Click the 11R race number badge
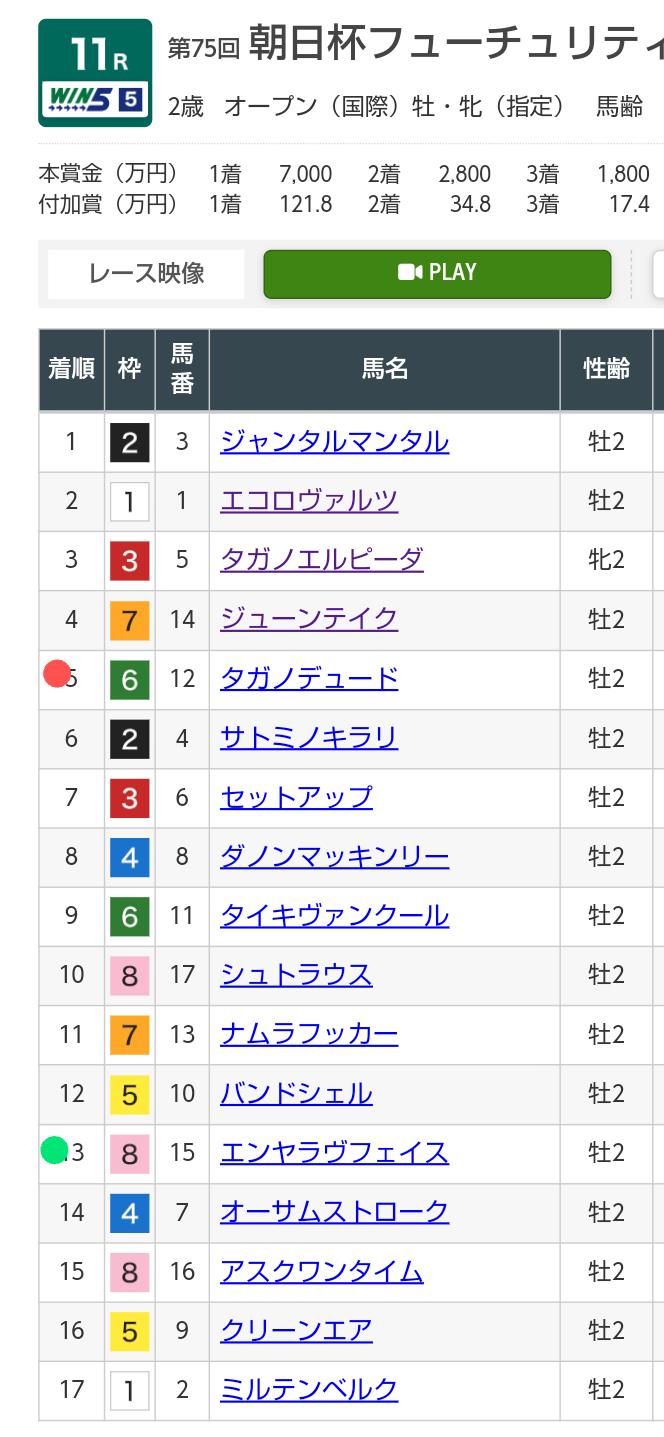 96,55
